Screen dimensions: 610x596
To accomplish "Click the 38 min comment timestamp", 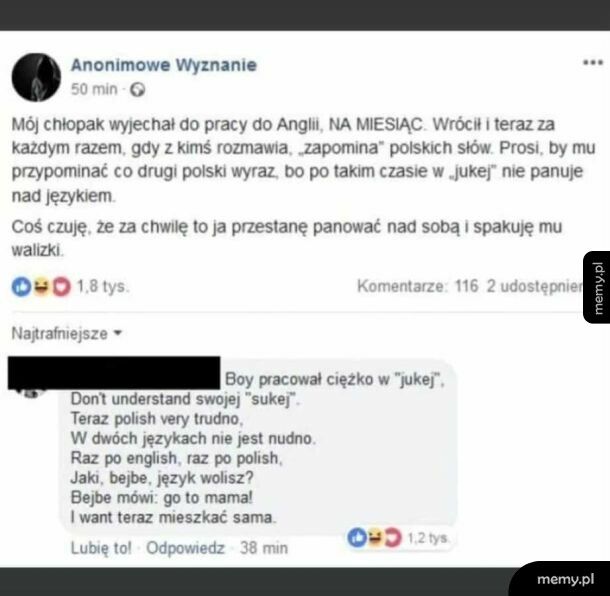I will pyautogui.click(x=264, y=548).
